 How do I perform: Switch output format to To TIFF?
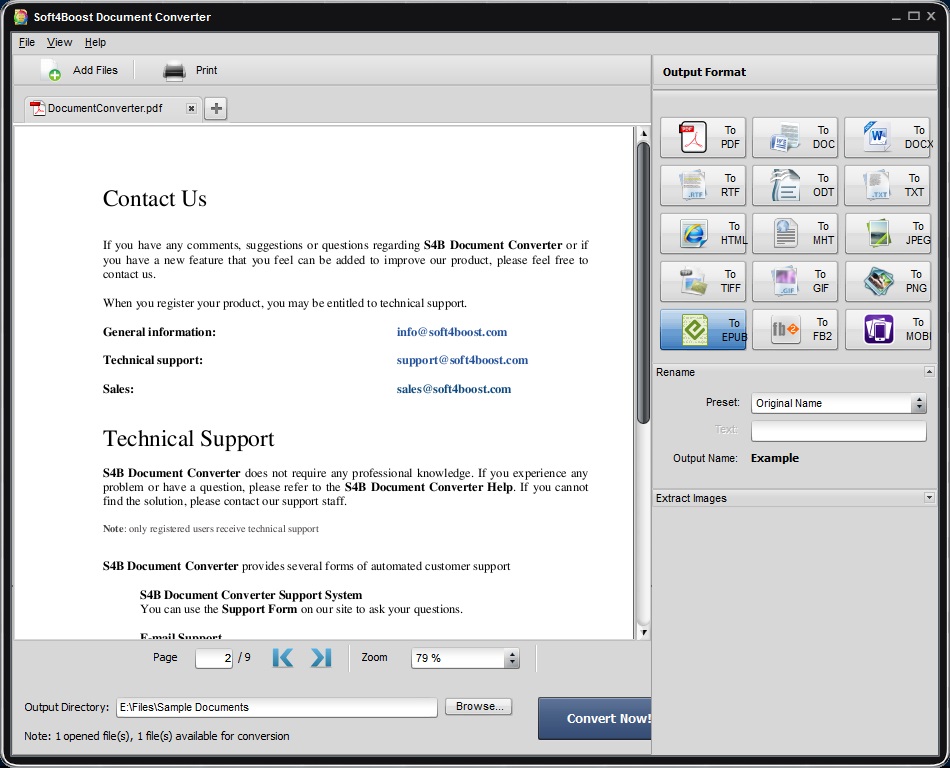[702, 281]
